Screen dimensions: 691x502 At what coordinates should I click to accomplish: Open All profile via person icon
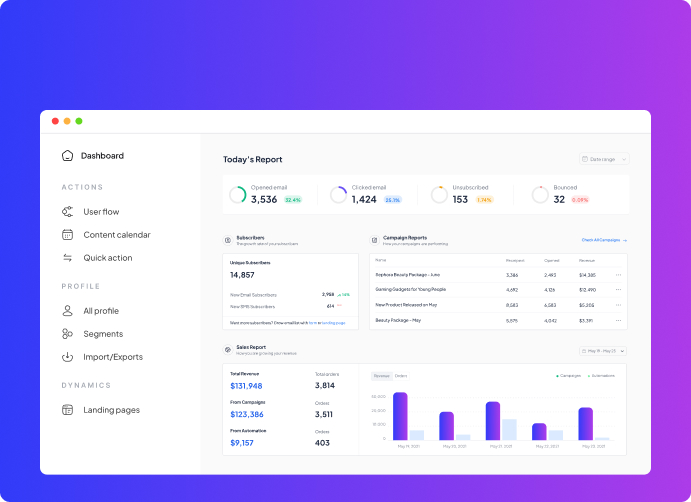pos(67,311)
